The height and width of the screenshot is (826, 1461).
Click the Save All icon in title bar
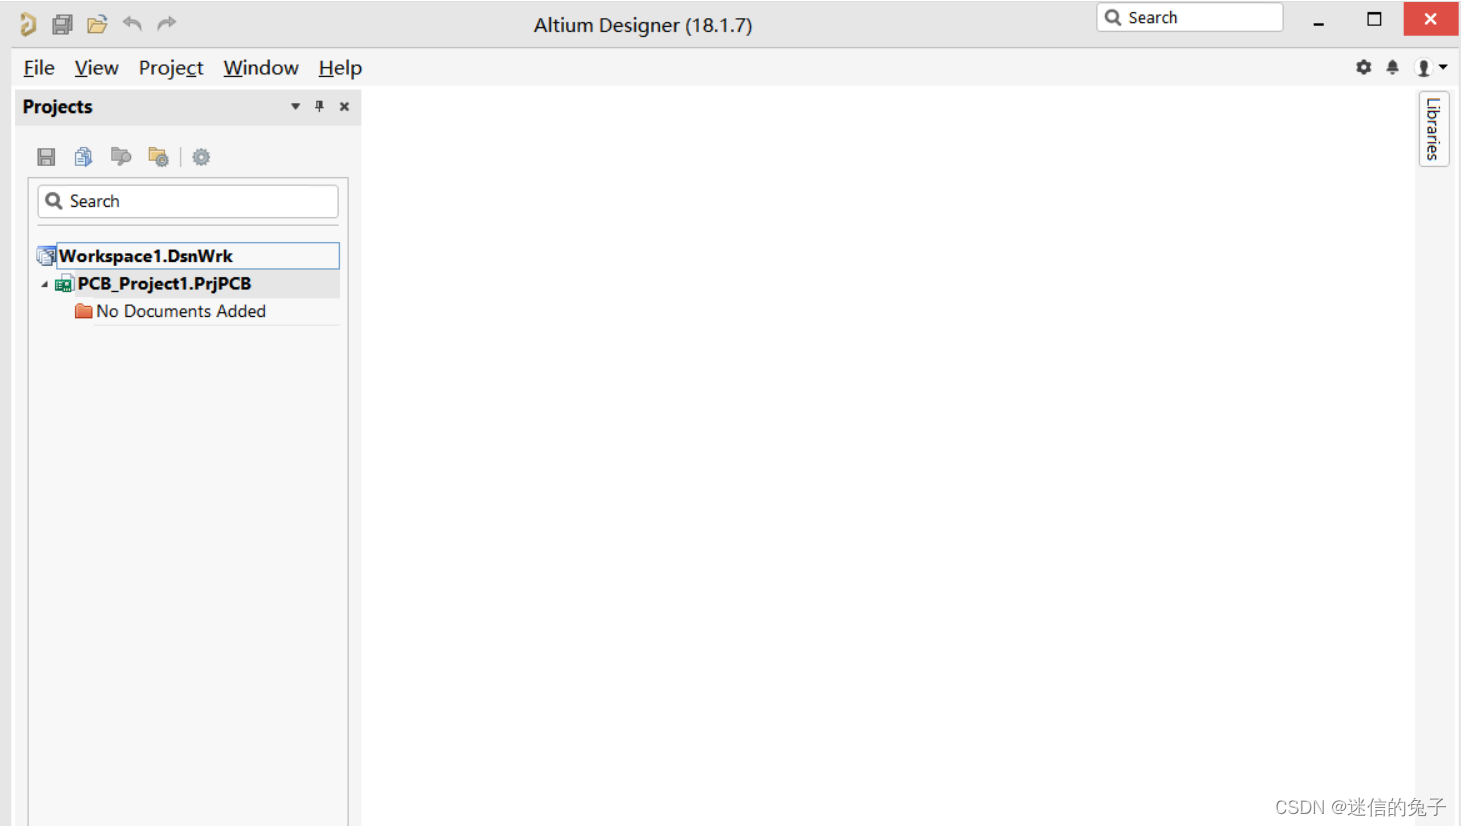62,24
